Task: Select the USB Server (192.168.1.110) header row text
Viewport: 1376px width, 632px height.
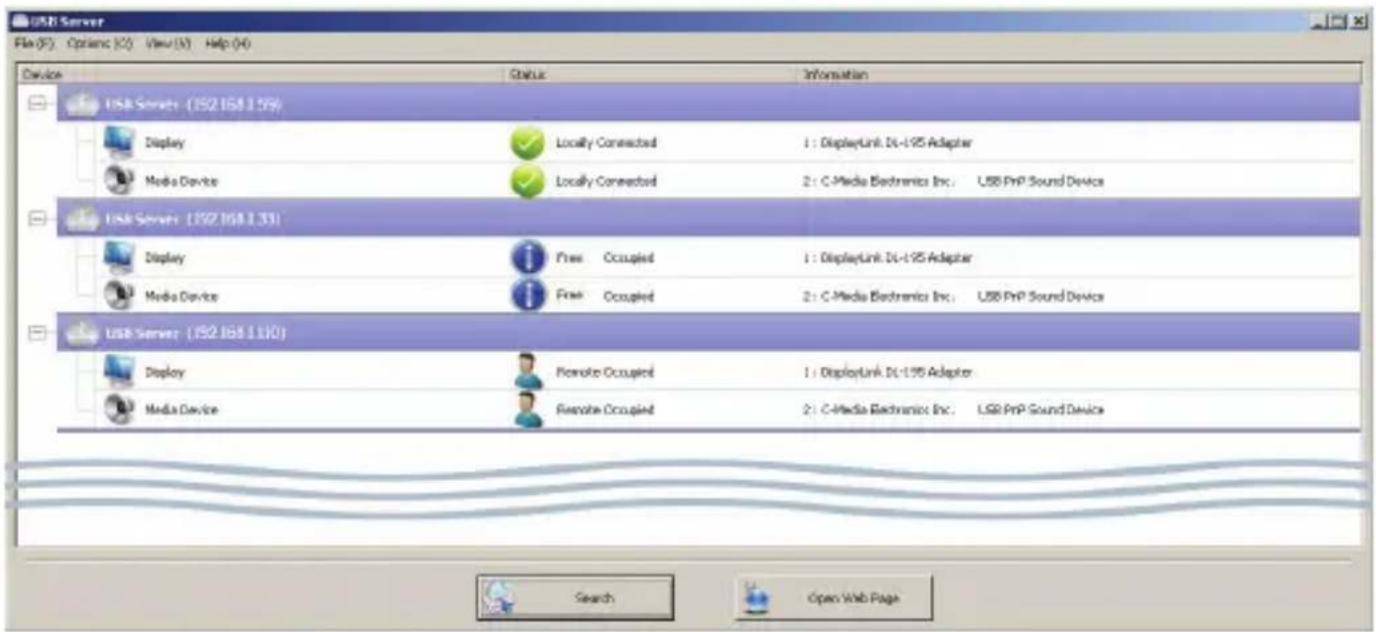Action: click(x=196, y=332)
